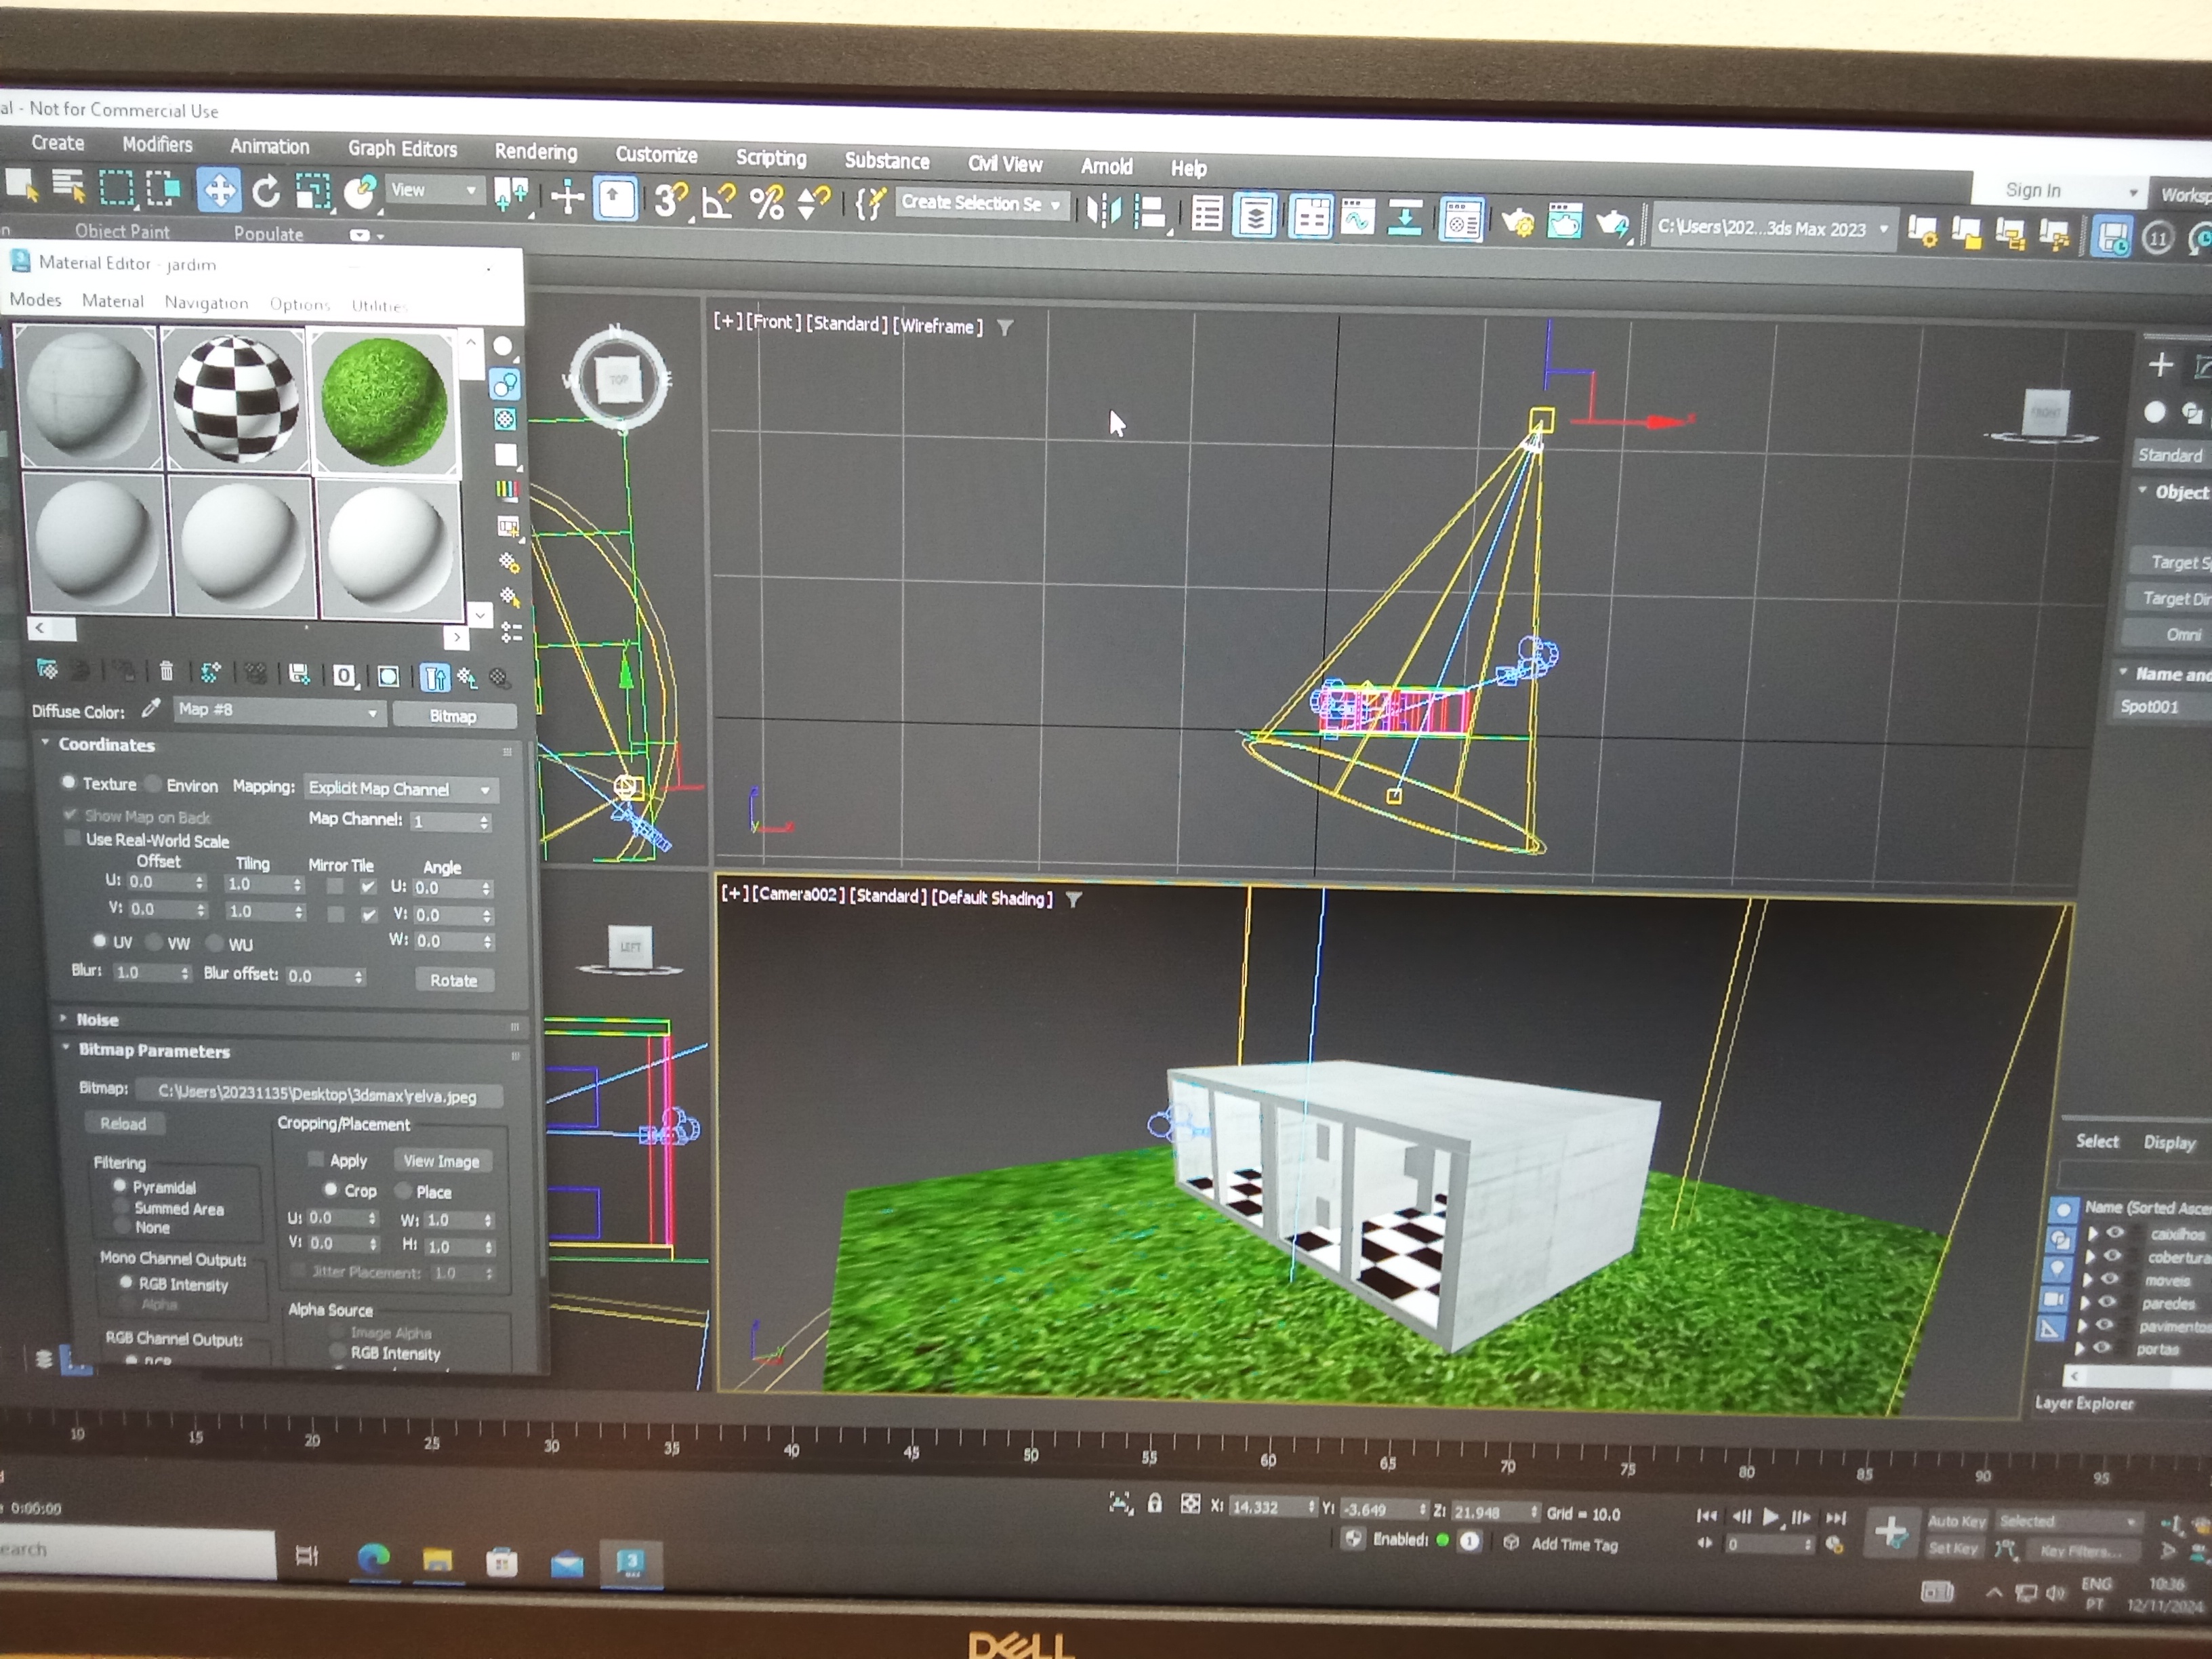Click Delete material trash icon in Material Editor
The image size is (2212, 1659).
click(166, 671)
